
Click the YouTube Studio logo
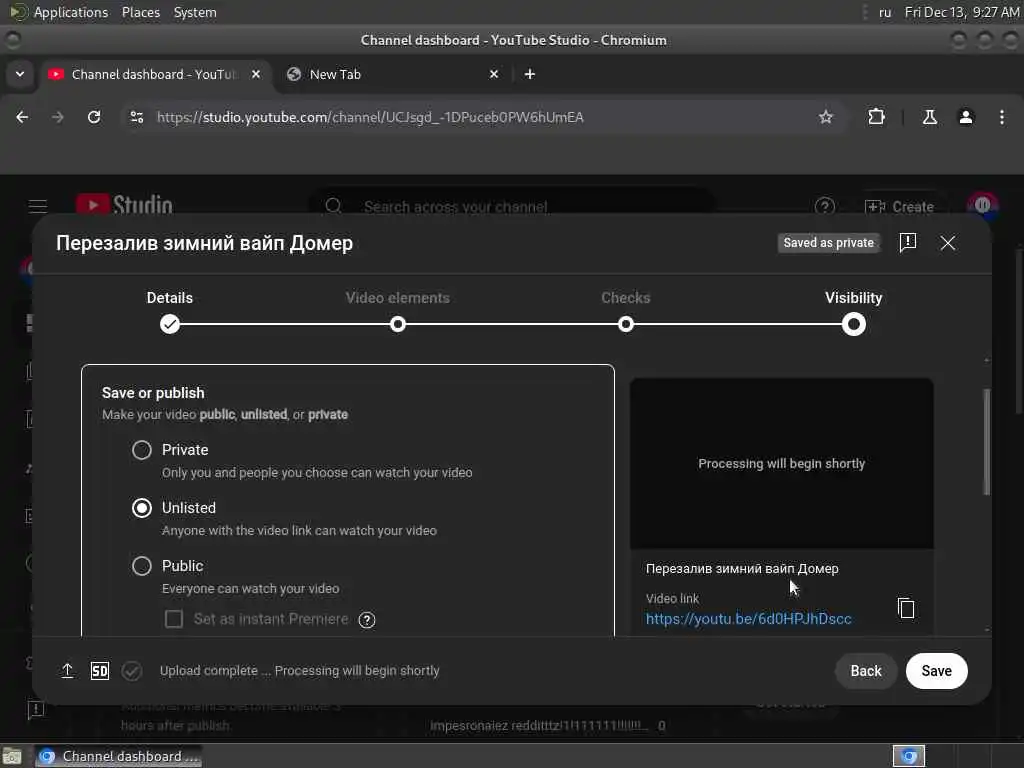[x=124, y=205]
